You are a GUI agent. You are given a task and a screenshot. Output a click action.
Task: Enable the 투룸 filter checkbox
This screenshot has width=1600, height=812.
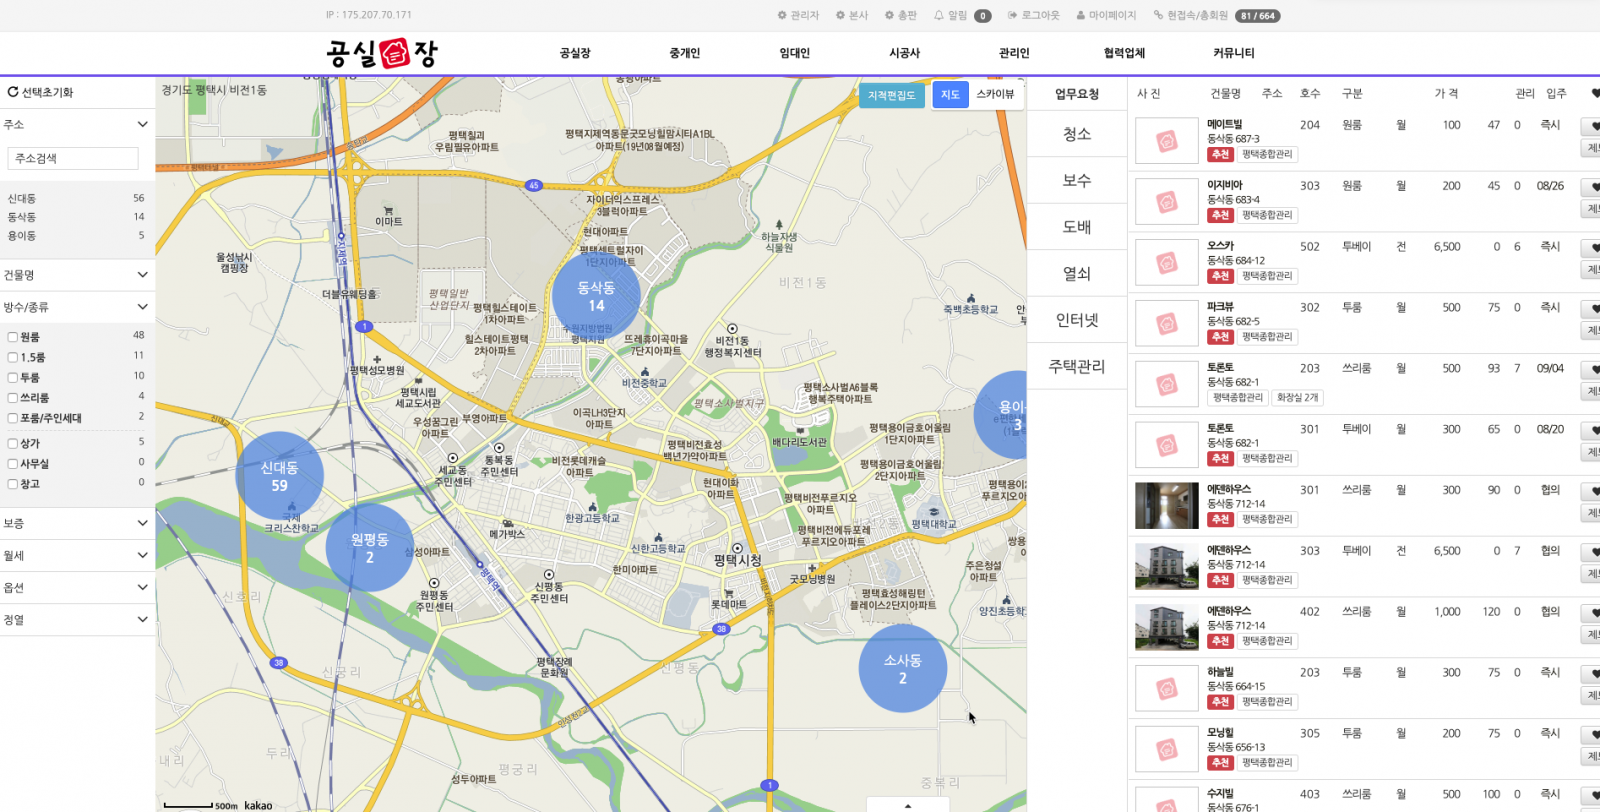tap(13, 378)
